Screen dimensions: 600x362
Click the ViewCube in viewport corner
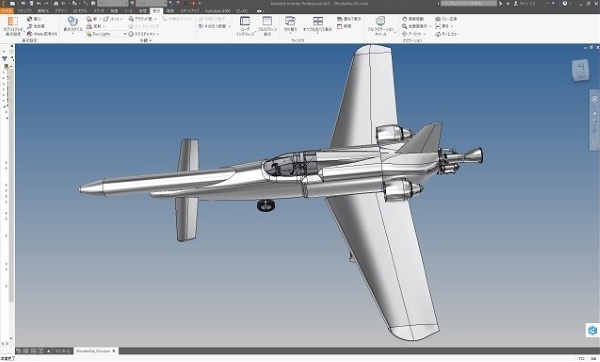point(580,70)
